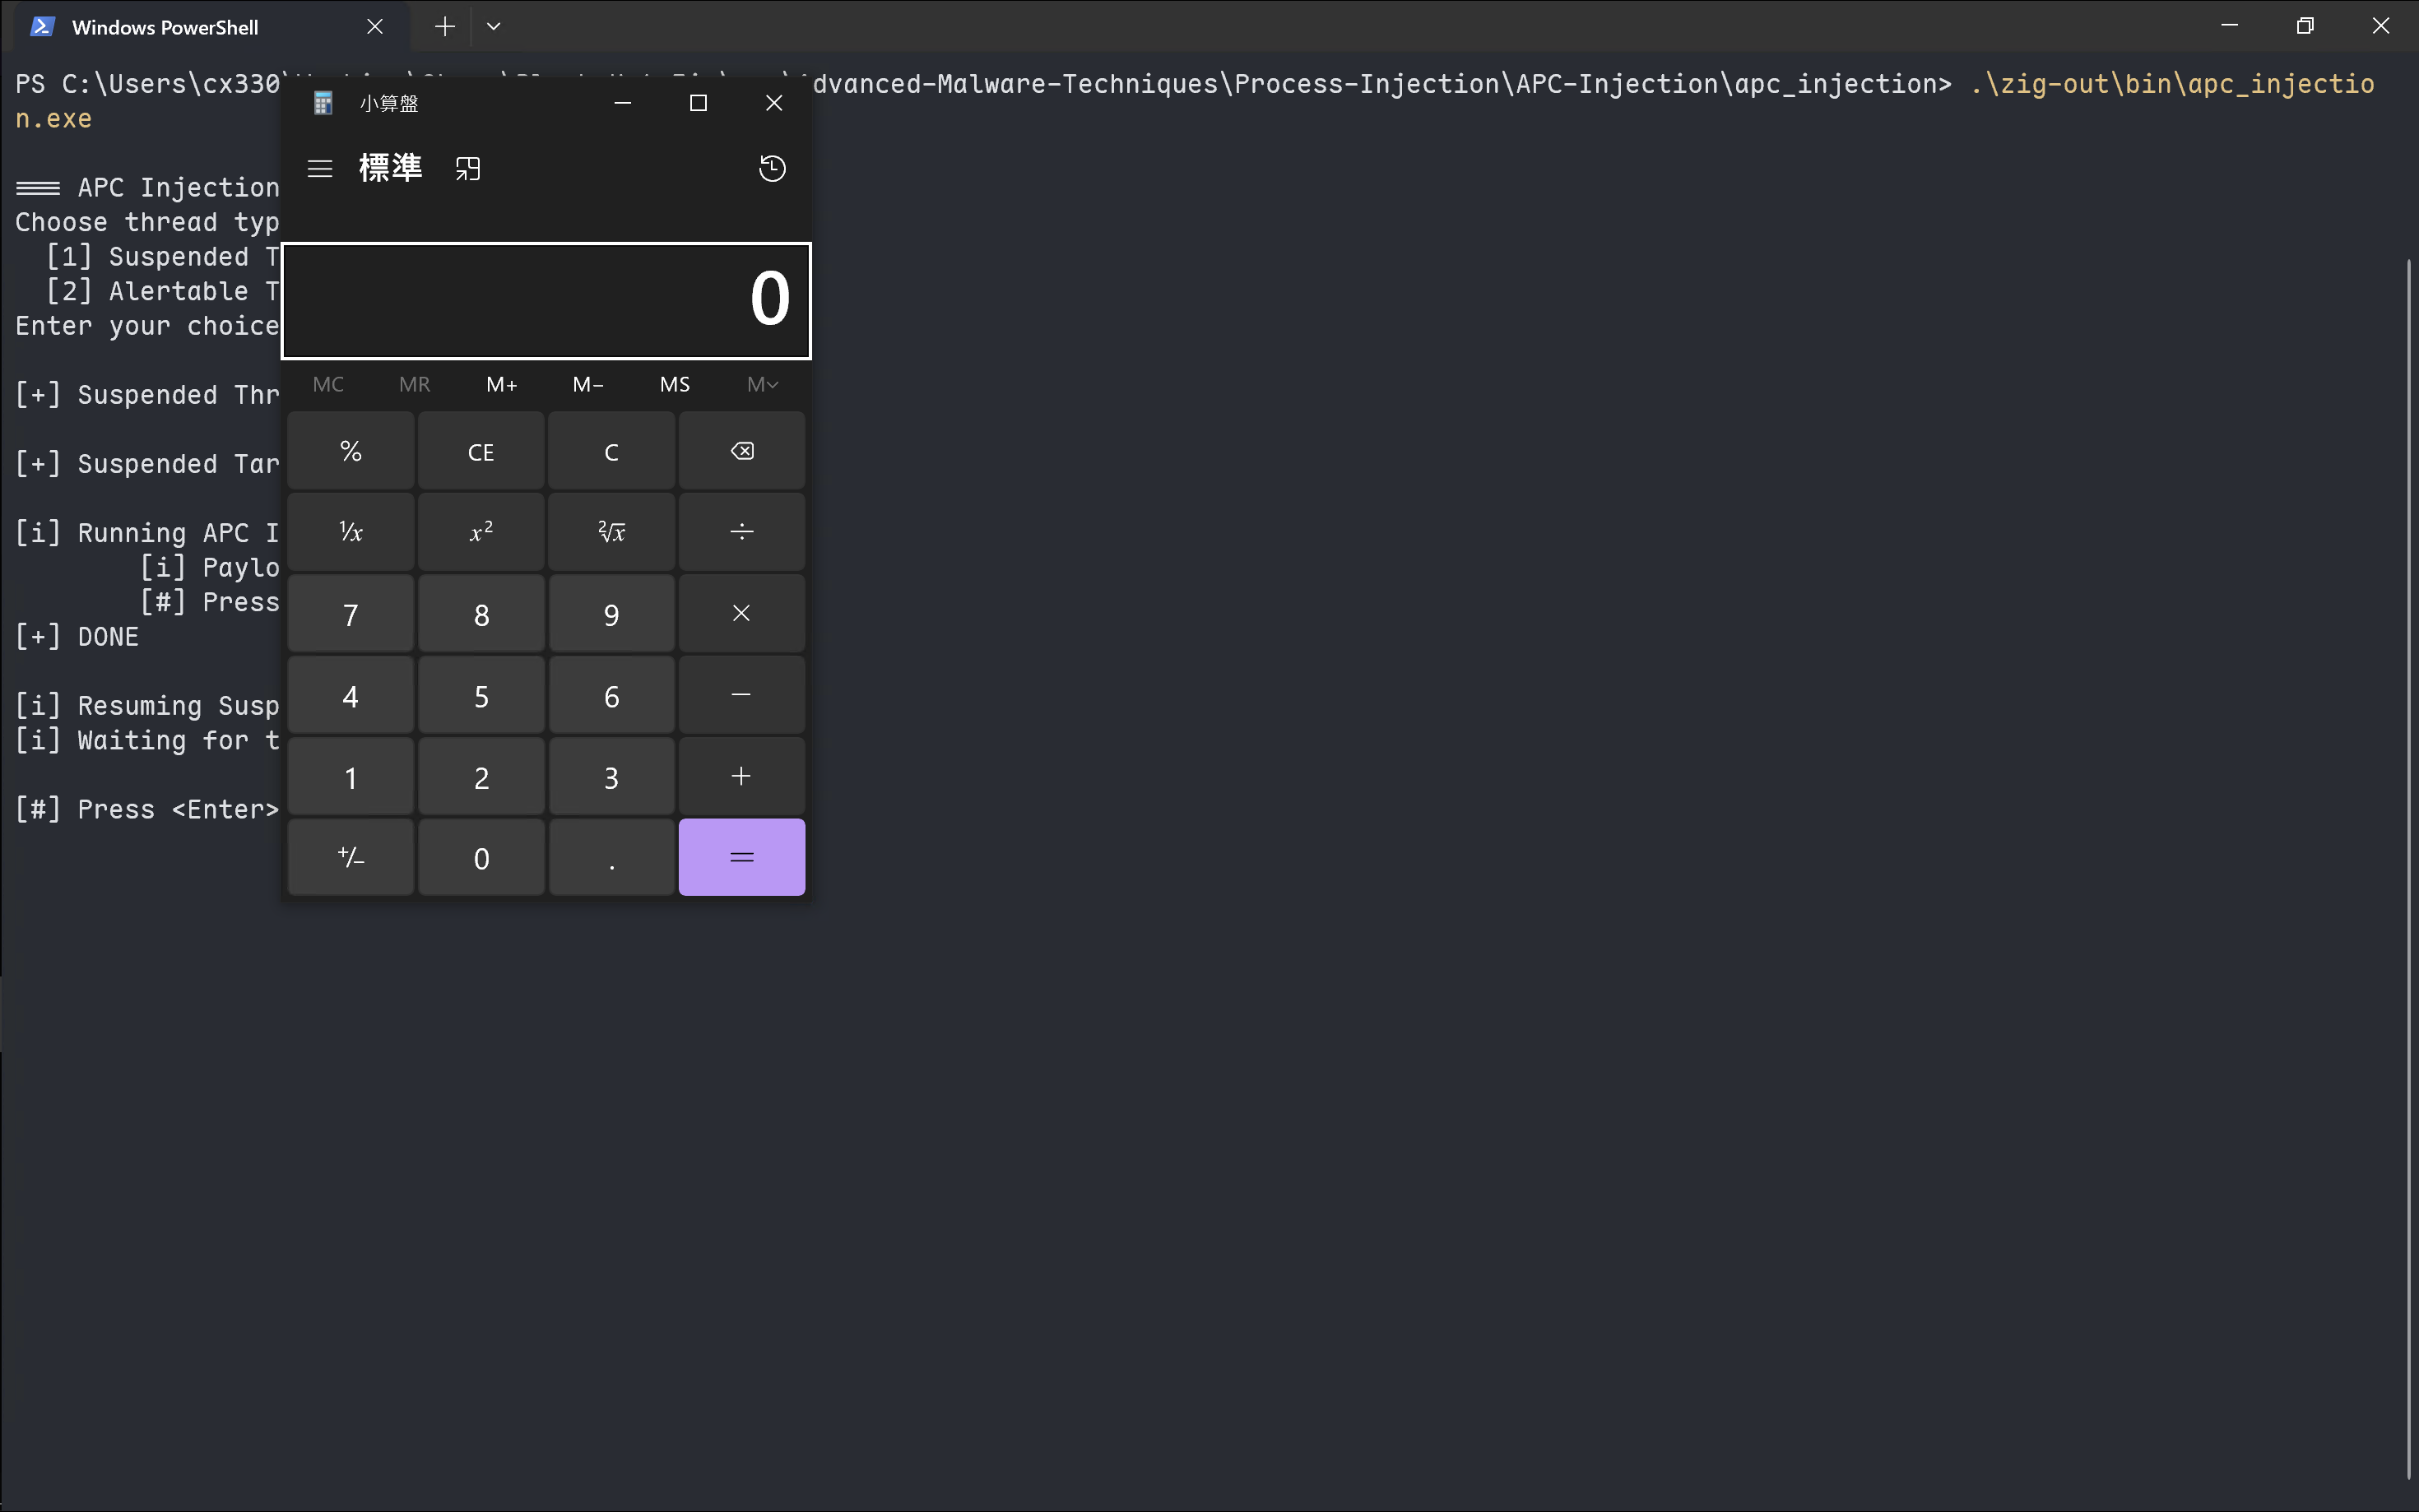Expand the M memory list dropdown
The image size is (2419, 1512).
(762, 385)
